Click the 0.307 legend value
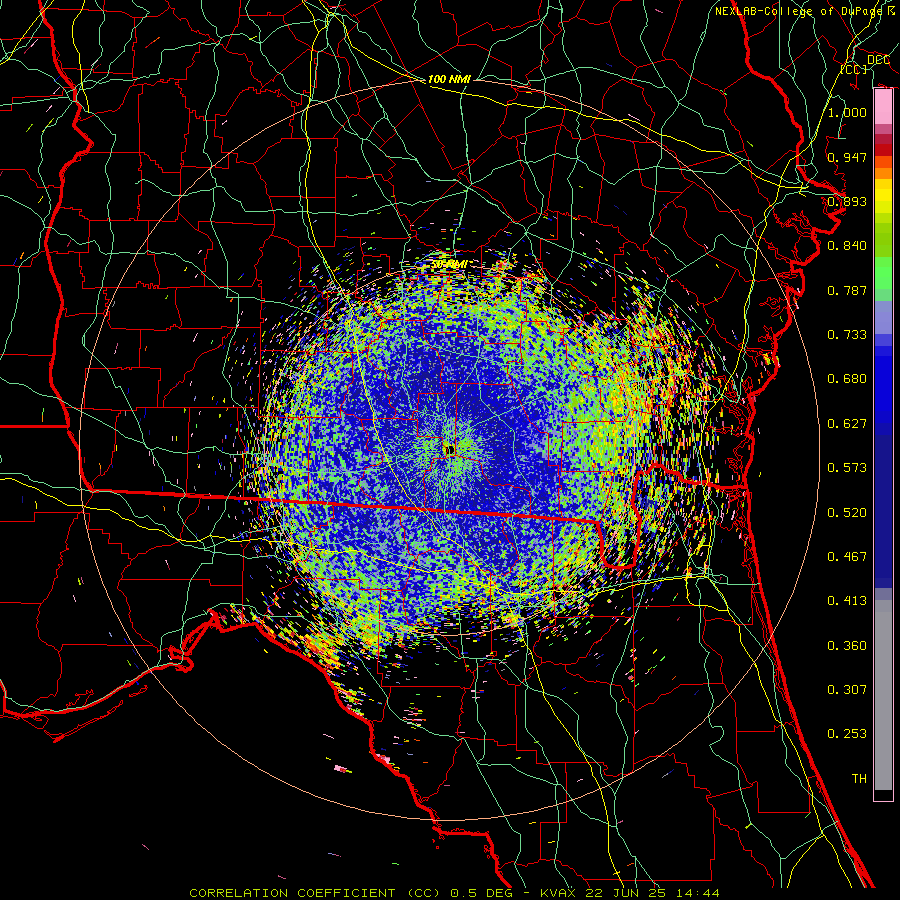Image resolution: width=900 pixels, height=900 pixels. (847, 690)
